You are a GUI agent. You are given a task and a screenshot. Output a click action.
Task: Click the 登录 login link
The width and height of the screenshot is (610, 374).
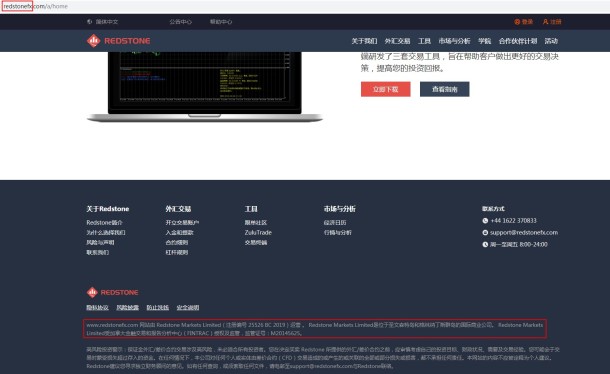(528, 22)
